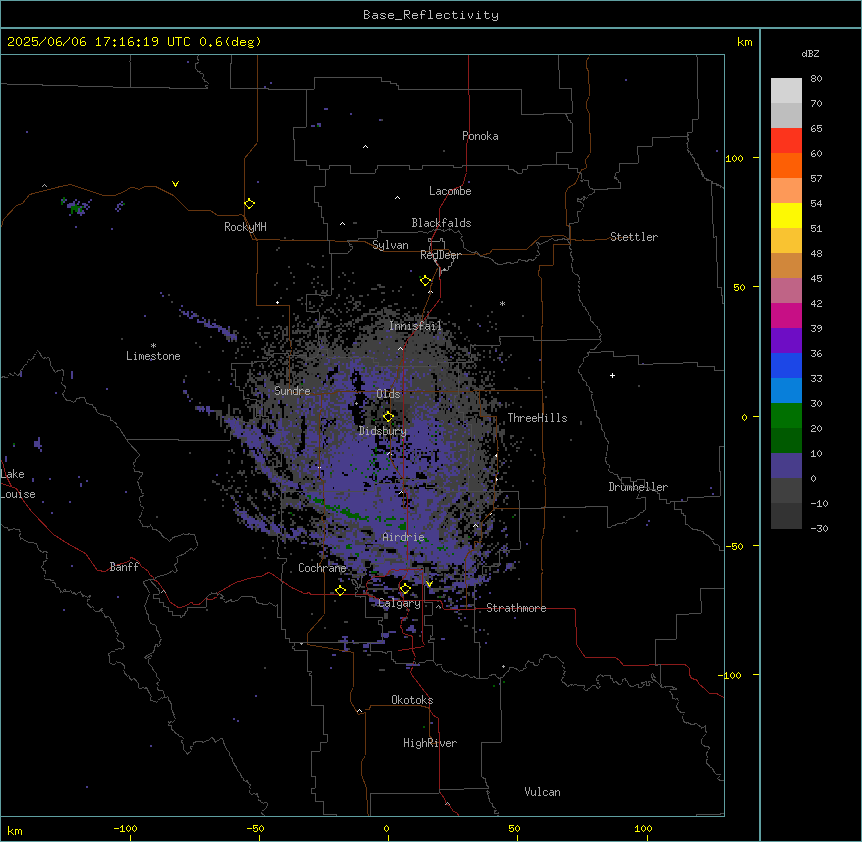The height and width of the screenshot is (842, 862).
Task: Click the yellow diamond marker above RockyMH
Action: (250, 204)
